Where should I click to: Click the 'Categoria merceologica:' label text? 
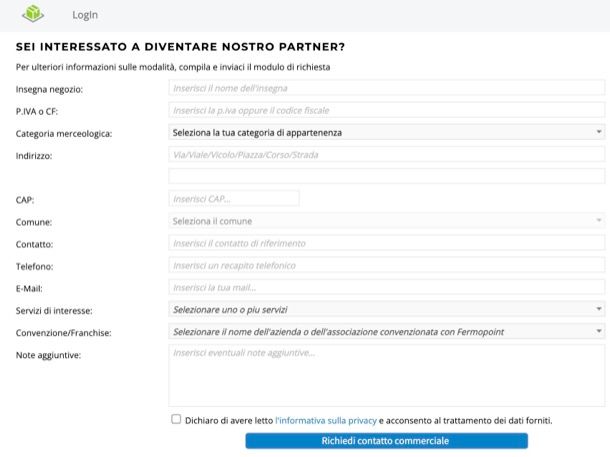coord(64,133)
